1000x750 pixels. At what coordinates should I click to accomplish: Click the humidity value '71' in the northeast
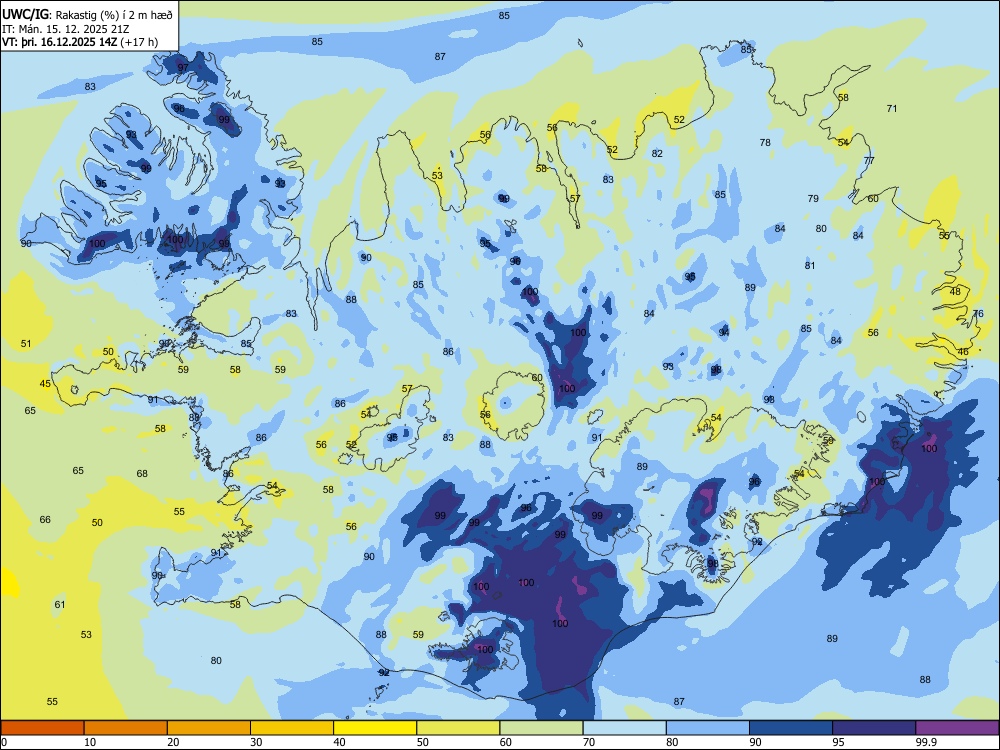pyautogui.click(x=892, y=108)
